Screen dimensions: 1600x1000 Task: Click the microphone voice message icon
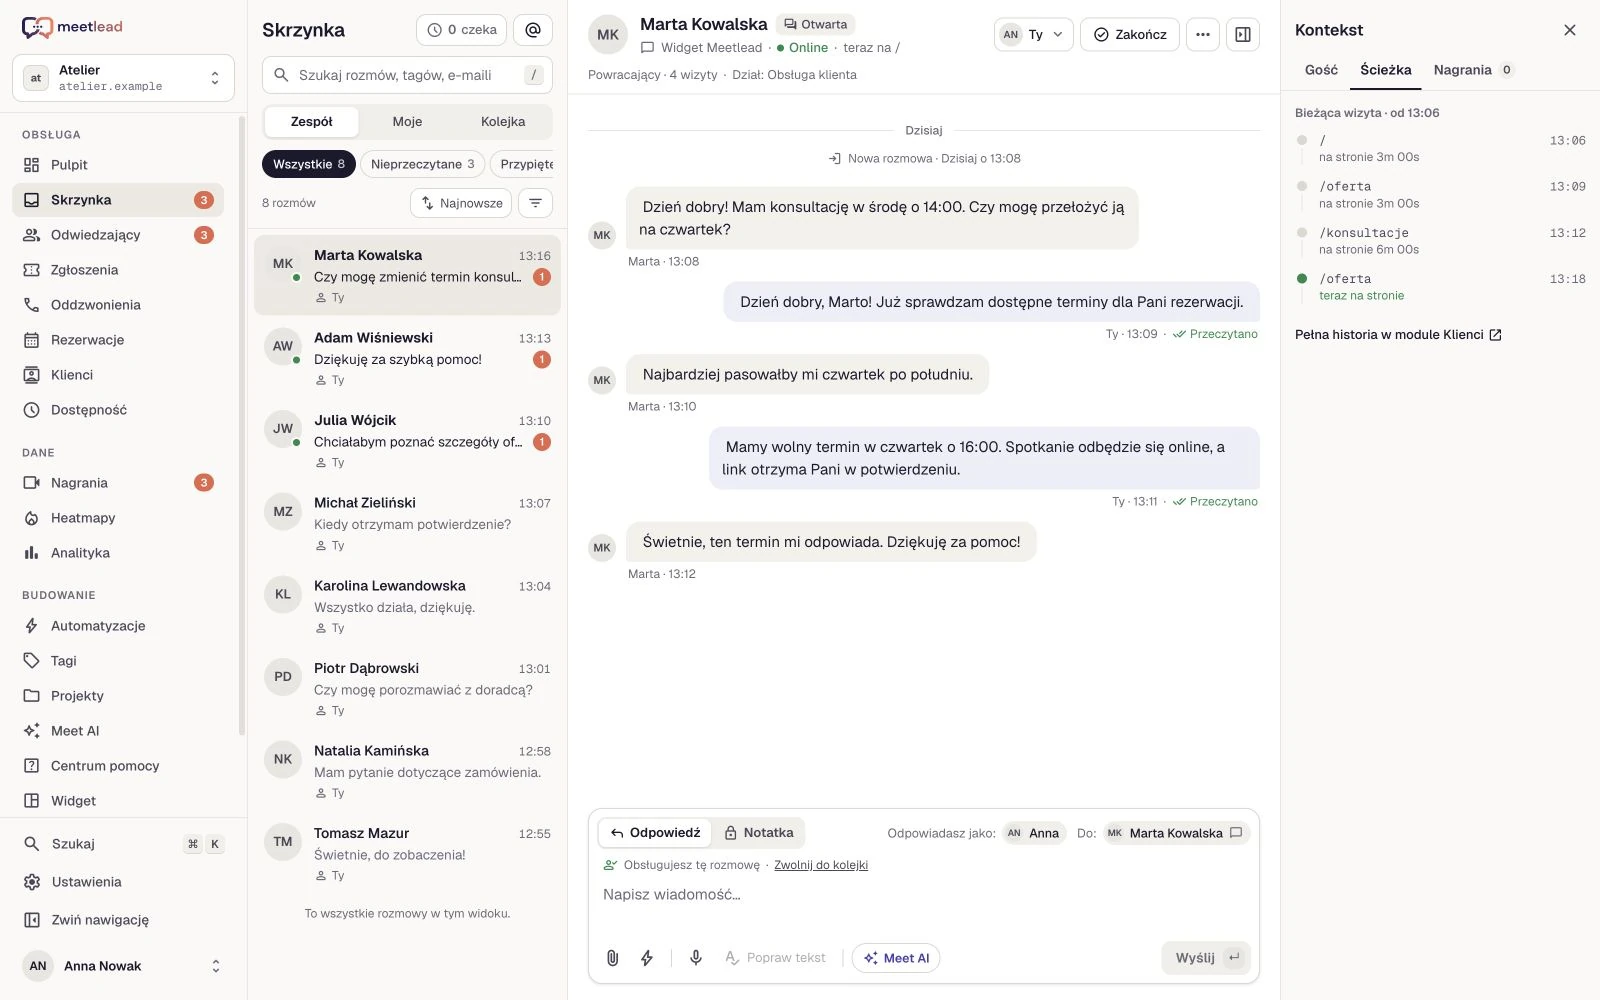pos(696,958)
